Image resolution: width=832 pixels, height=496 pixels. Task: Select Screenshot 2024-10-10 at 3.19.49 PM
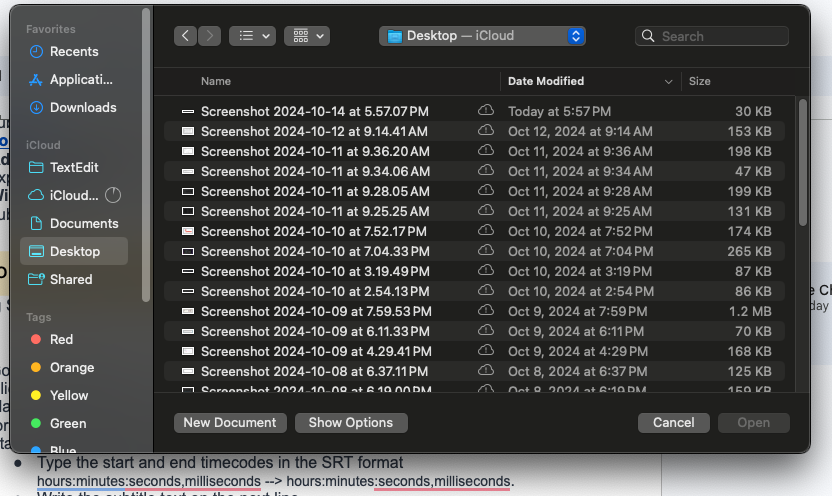474,272
